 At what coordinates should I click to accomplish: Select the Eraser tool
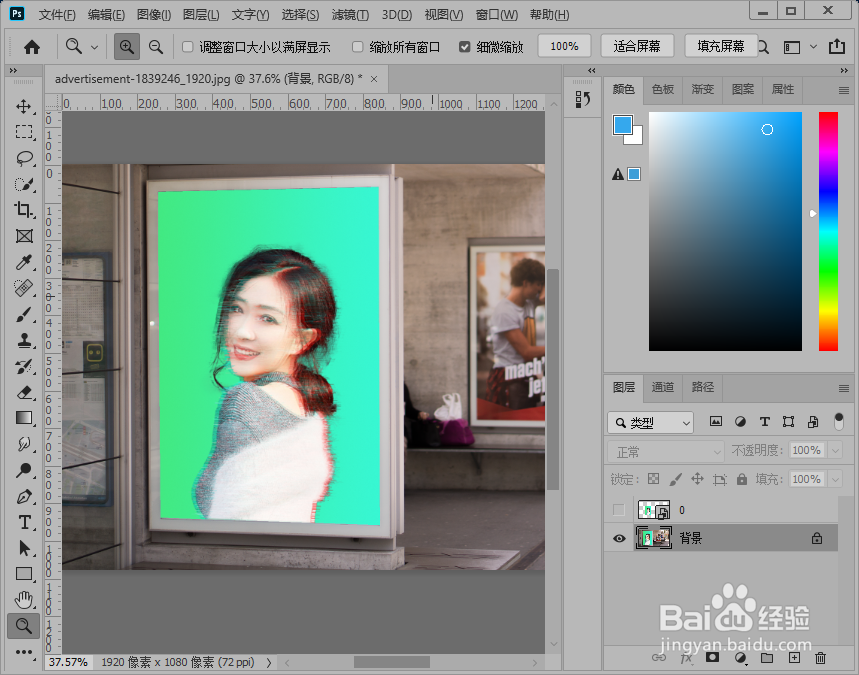point(24,392)
